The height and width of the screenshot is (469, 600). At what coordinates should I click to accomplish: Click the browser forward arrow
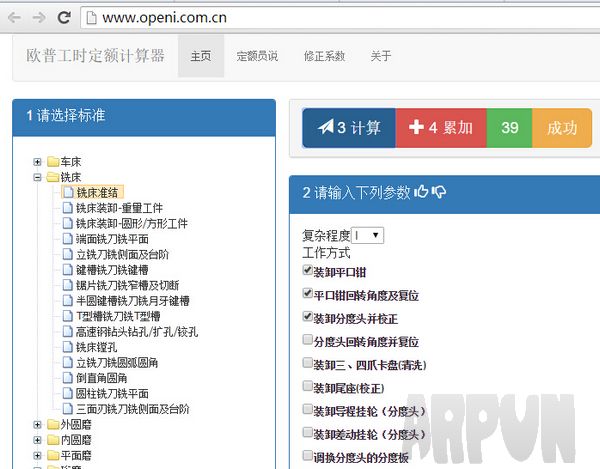pos(39,18)
